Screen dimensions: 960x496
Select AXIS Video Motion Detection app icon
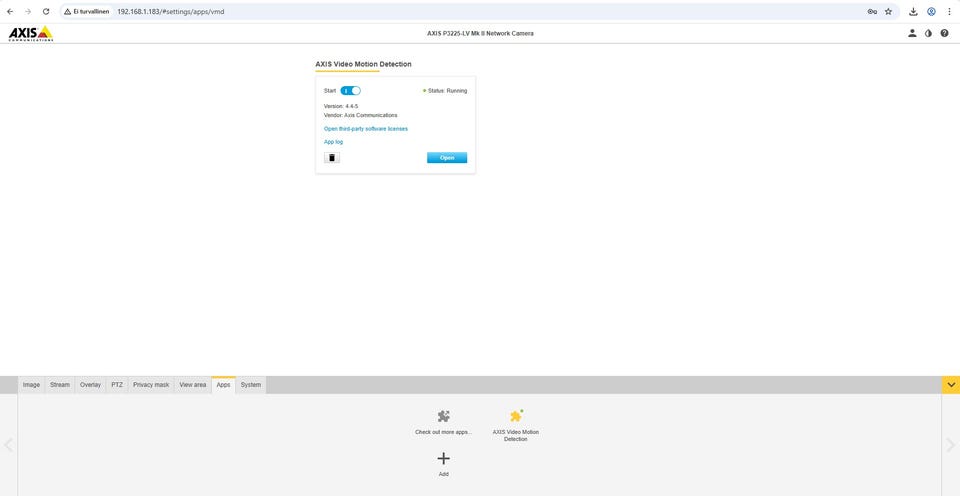516,416
